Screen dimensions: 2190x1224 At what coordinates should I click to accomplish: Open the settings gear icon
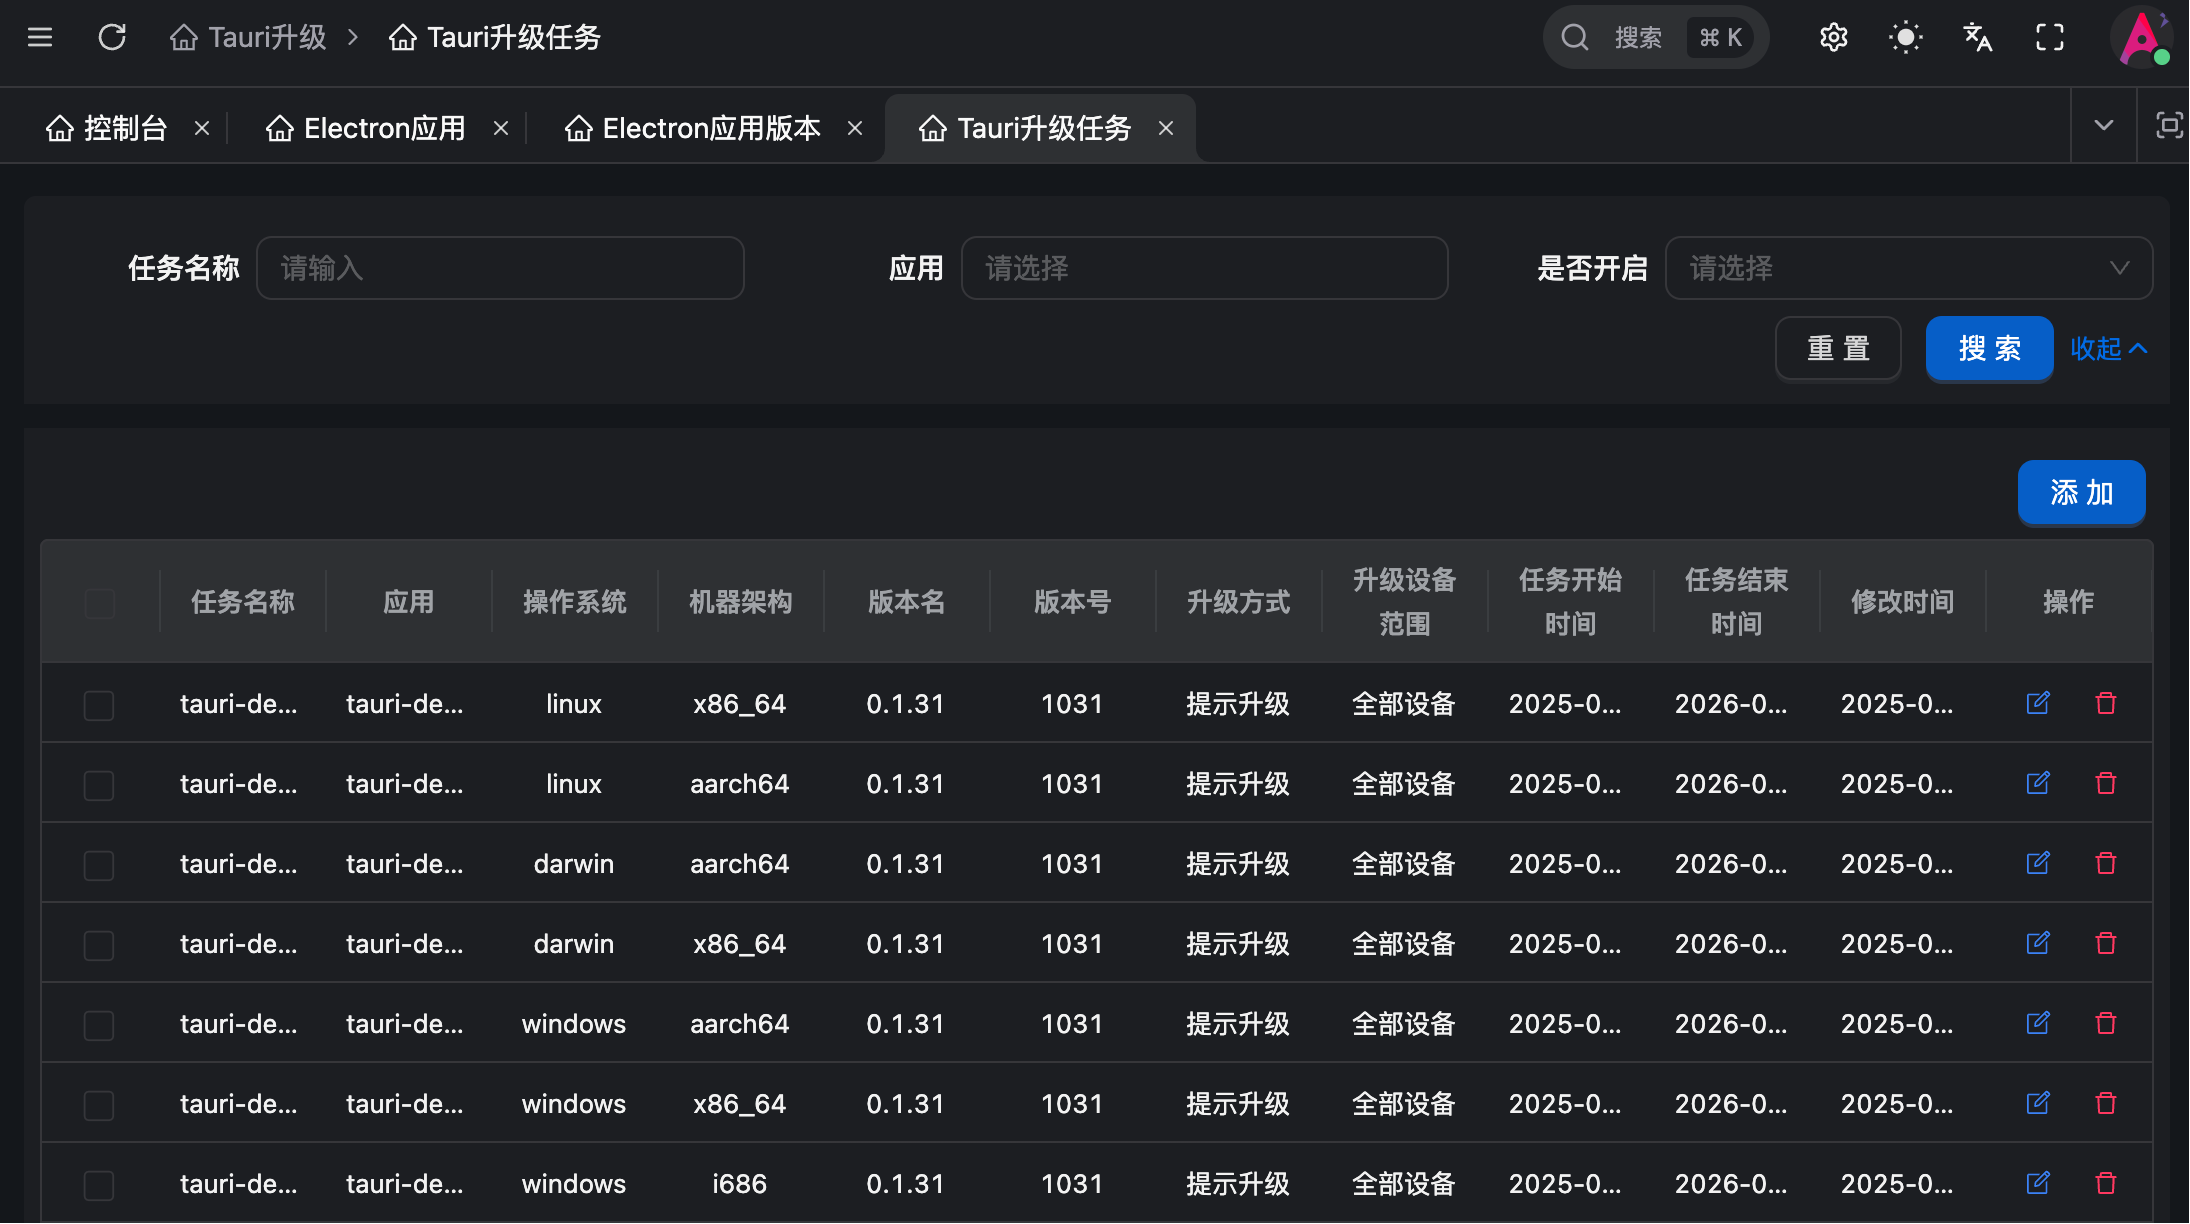pyautogui.click(x=1833, y=38)
